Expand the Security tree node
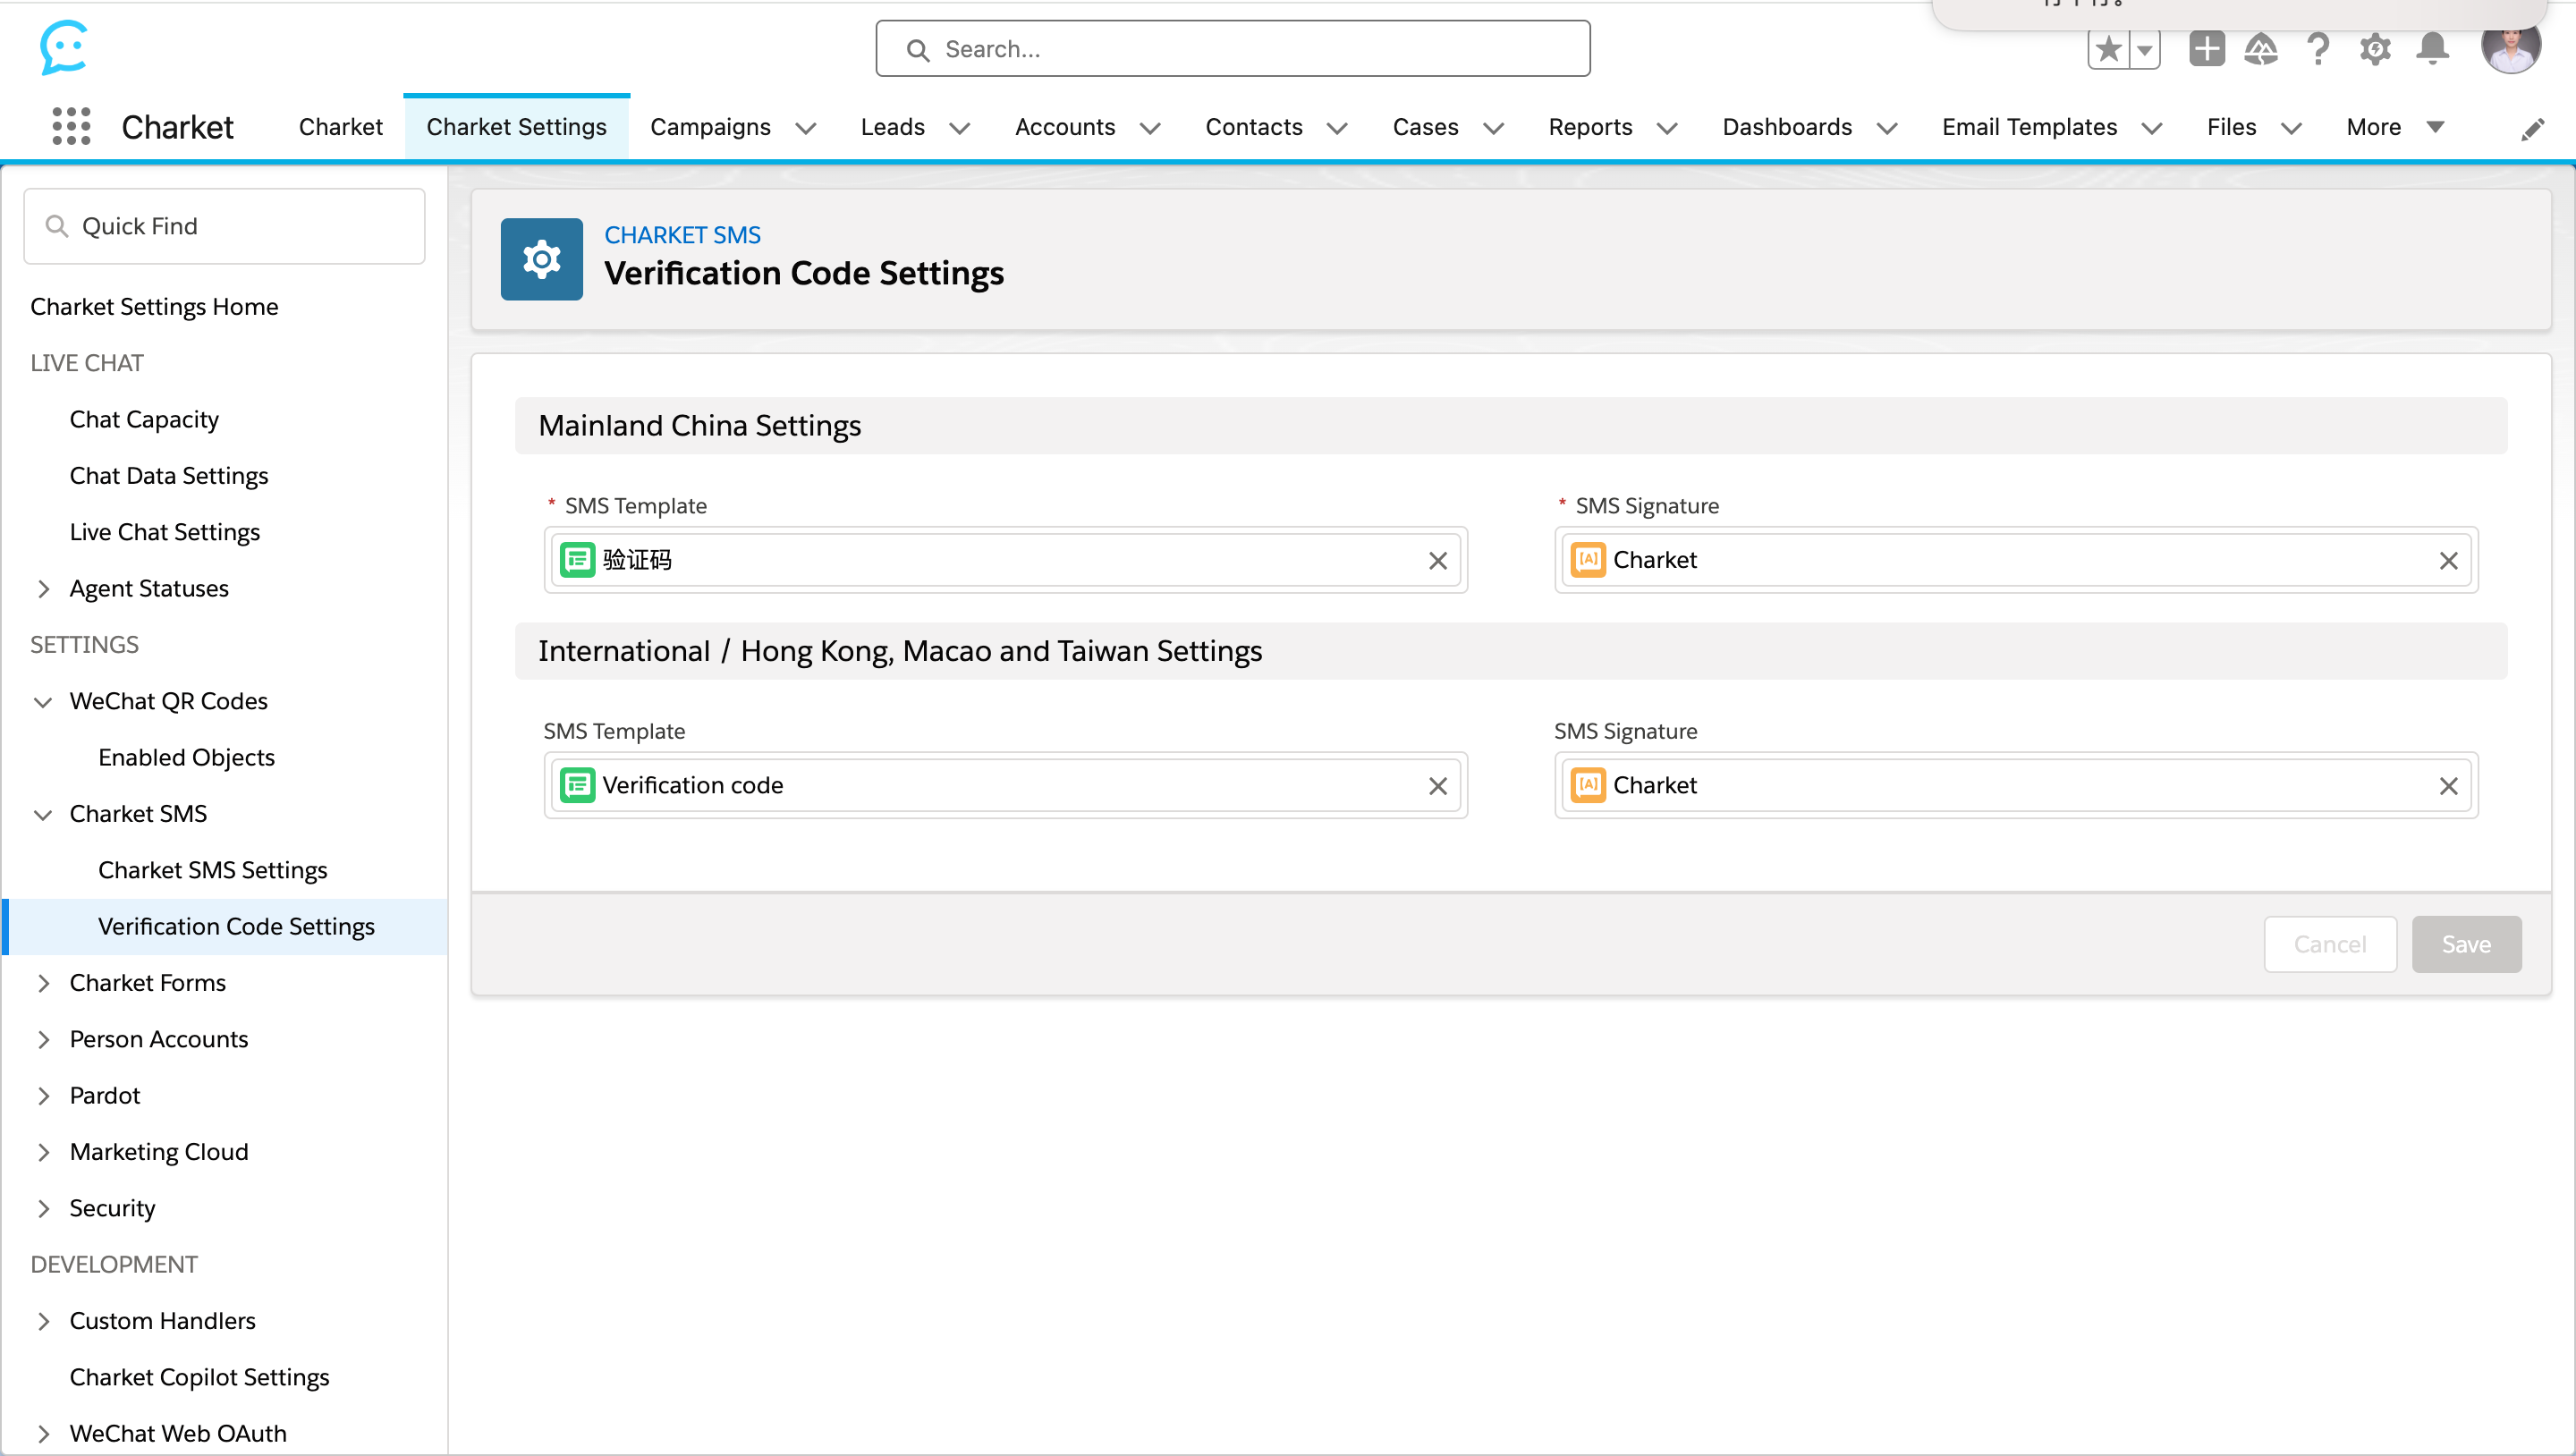This screenshot has width=2576, height=1456. pos(43,1209)
